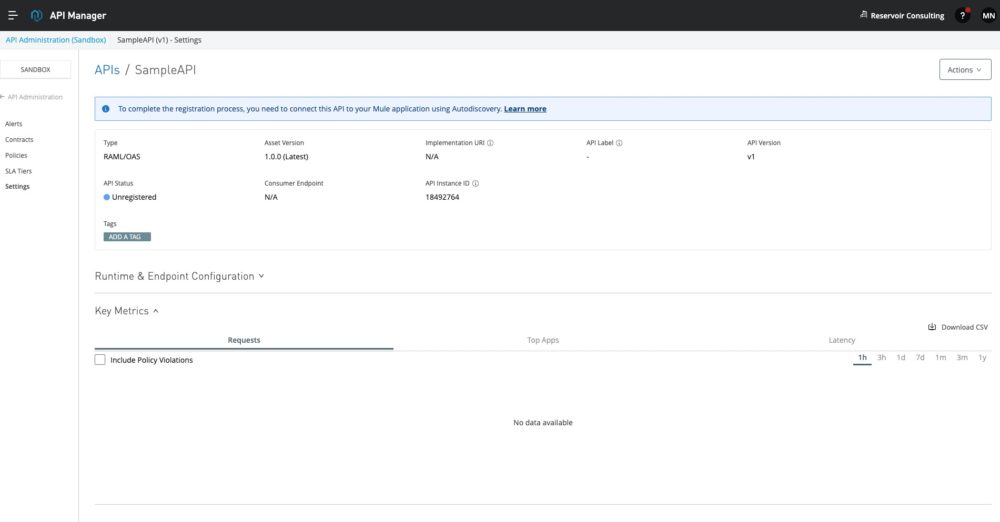Click the info icon in registration banner
Screen dimensions: 1000x522
coord(106,109)
